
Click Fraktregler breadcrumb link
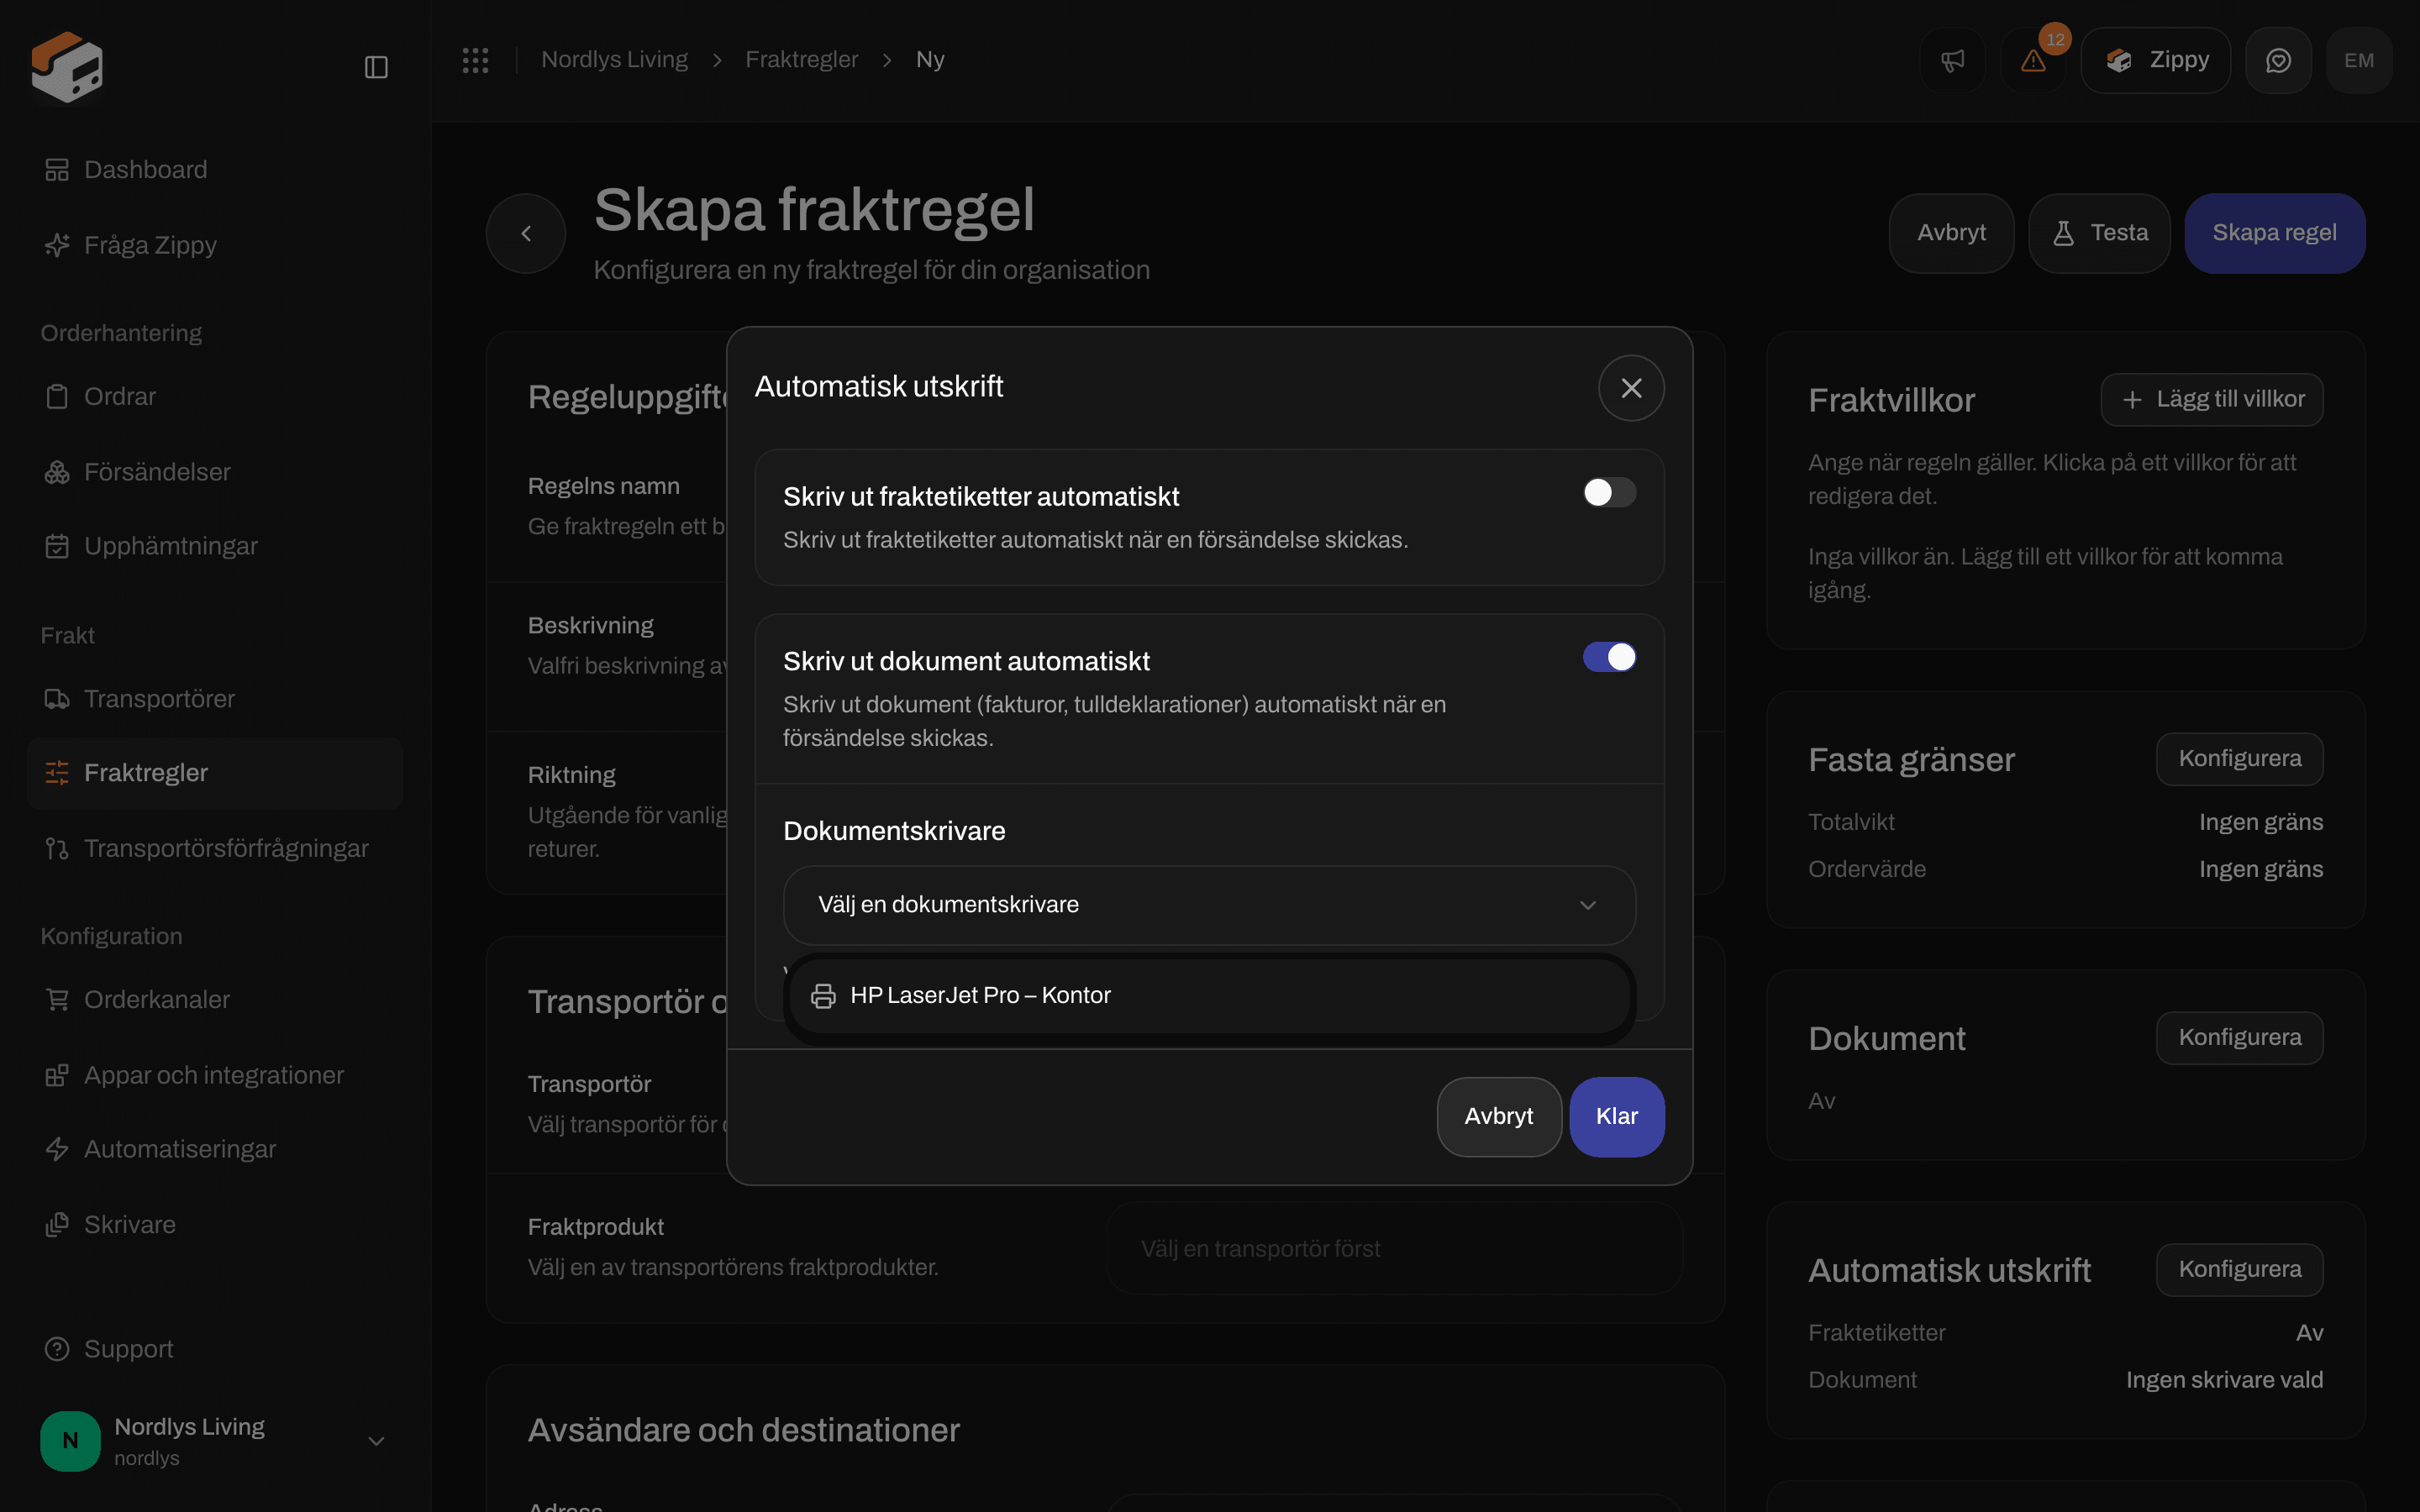pyautogui.click(x=801, y=60)
